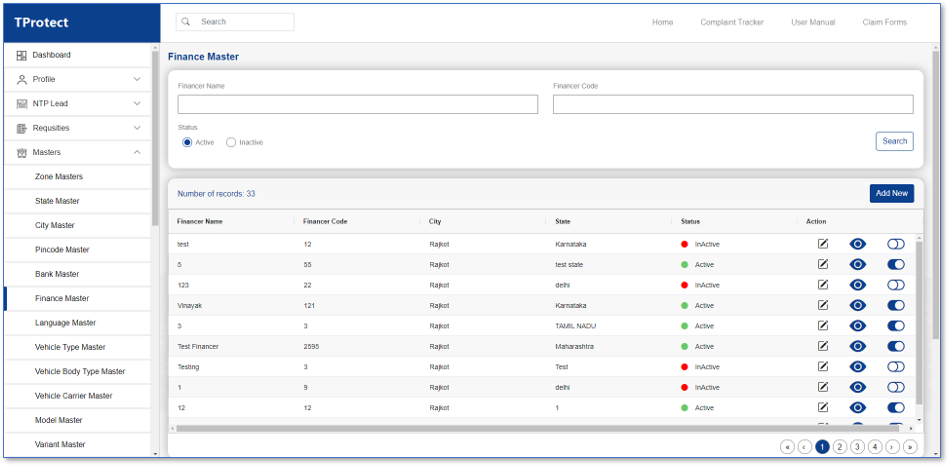Enable the status toggle for financer 123
Image resolution: width=949 pixels, height=466 pixels.
[895, 285]
